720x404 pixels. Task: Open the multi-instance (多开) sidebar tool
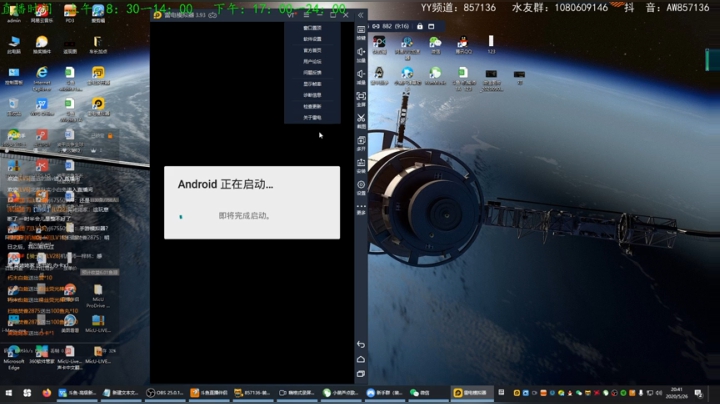[361, 143]
